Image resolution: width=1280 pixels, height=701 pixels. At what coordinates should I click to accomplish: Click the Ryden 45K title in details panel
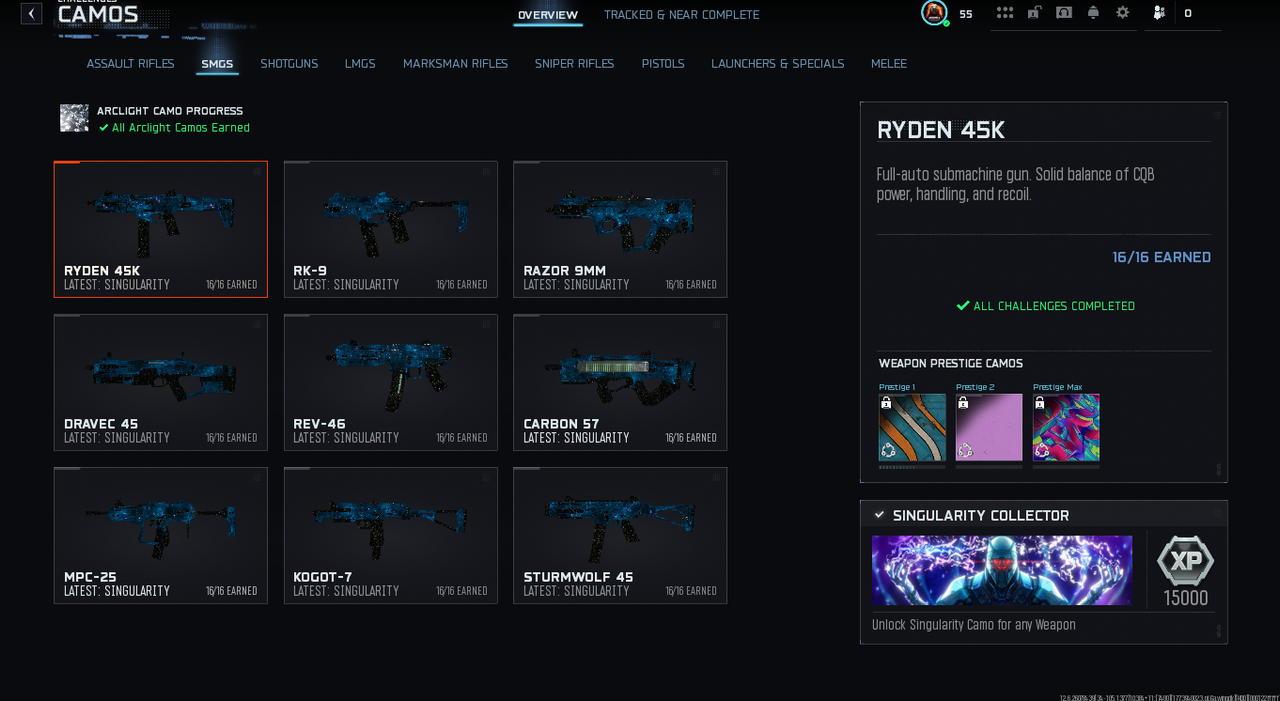click(941, 130)
